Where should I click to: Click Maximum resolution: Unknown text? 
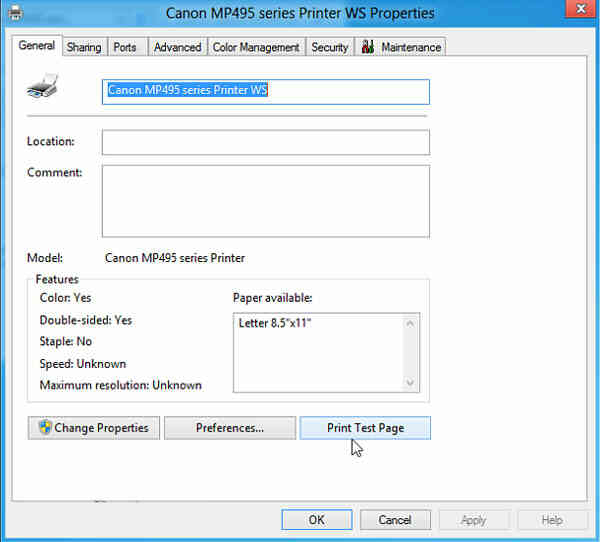121,385
